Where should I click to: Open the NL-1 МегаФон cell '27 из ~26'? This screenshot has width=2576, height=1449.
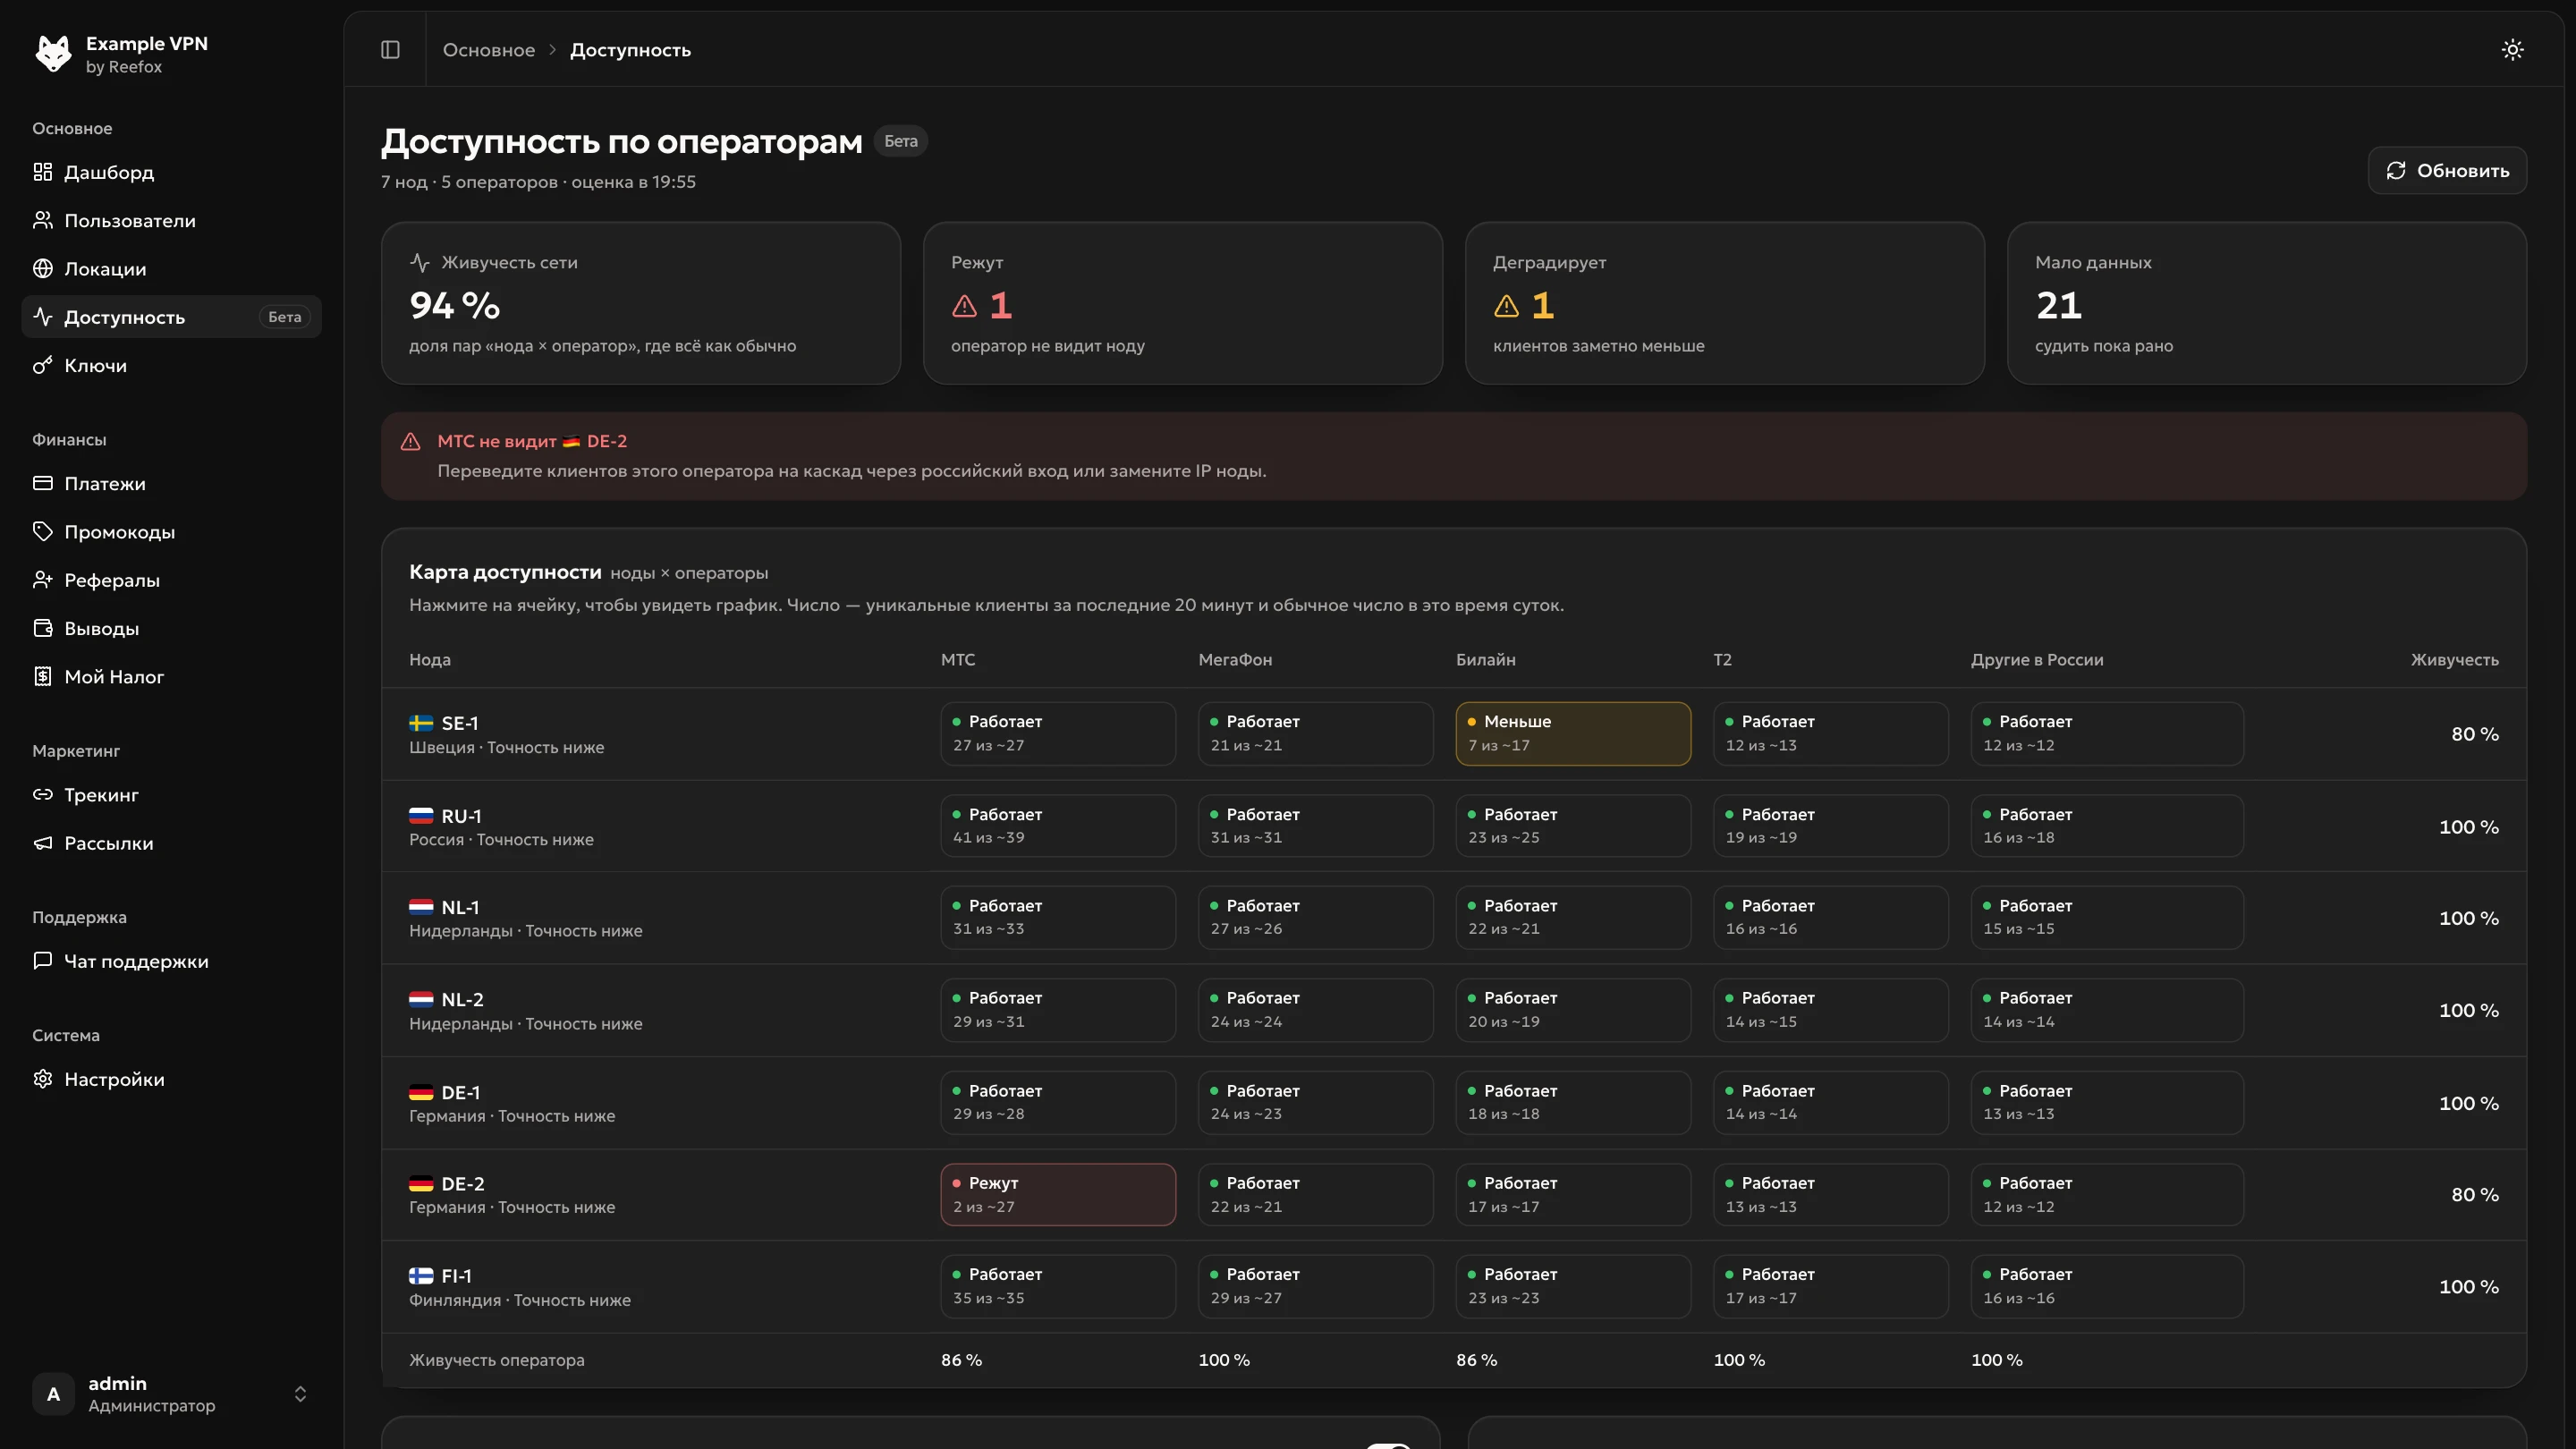point(1315,917)
